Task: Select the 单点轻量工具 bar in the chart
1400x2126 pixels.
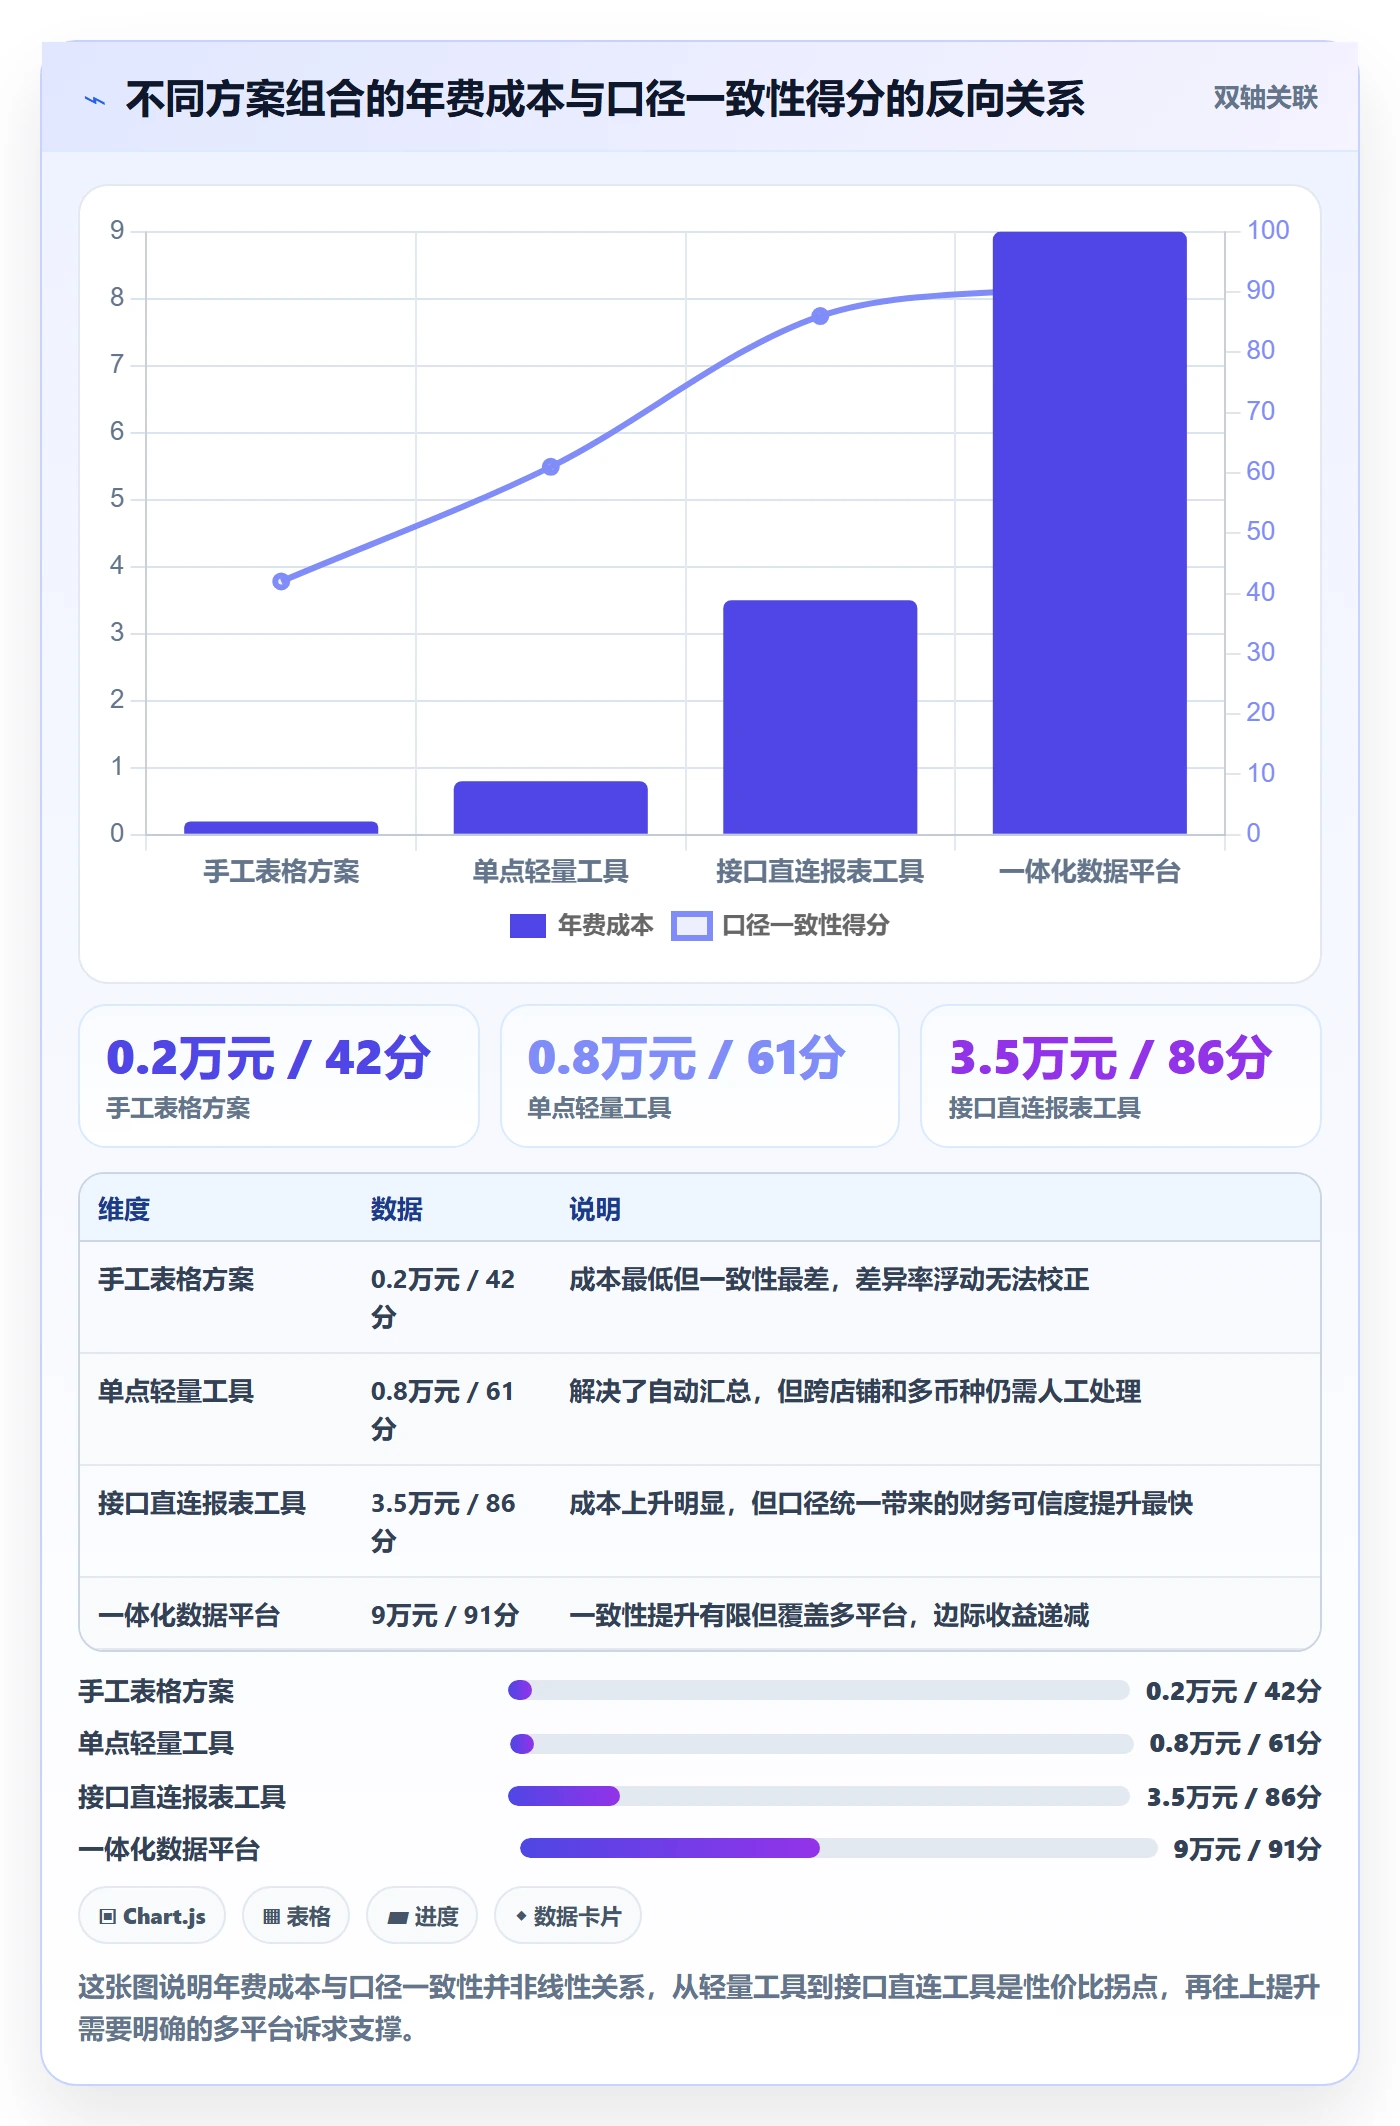Action: point(550,807)
